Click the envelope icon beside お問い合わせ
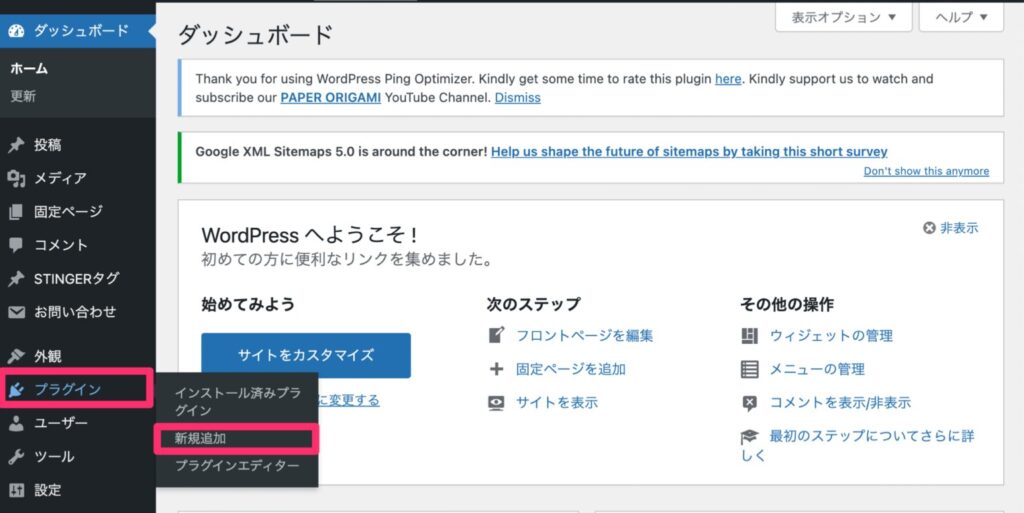Image resolution: width=1024 pixels, height=513 pixels. [x=16, y=312]
